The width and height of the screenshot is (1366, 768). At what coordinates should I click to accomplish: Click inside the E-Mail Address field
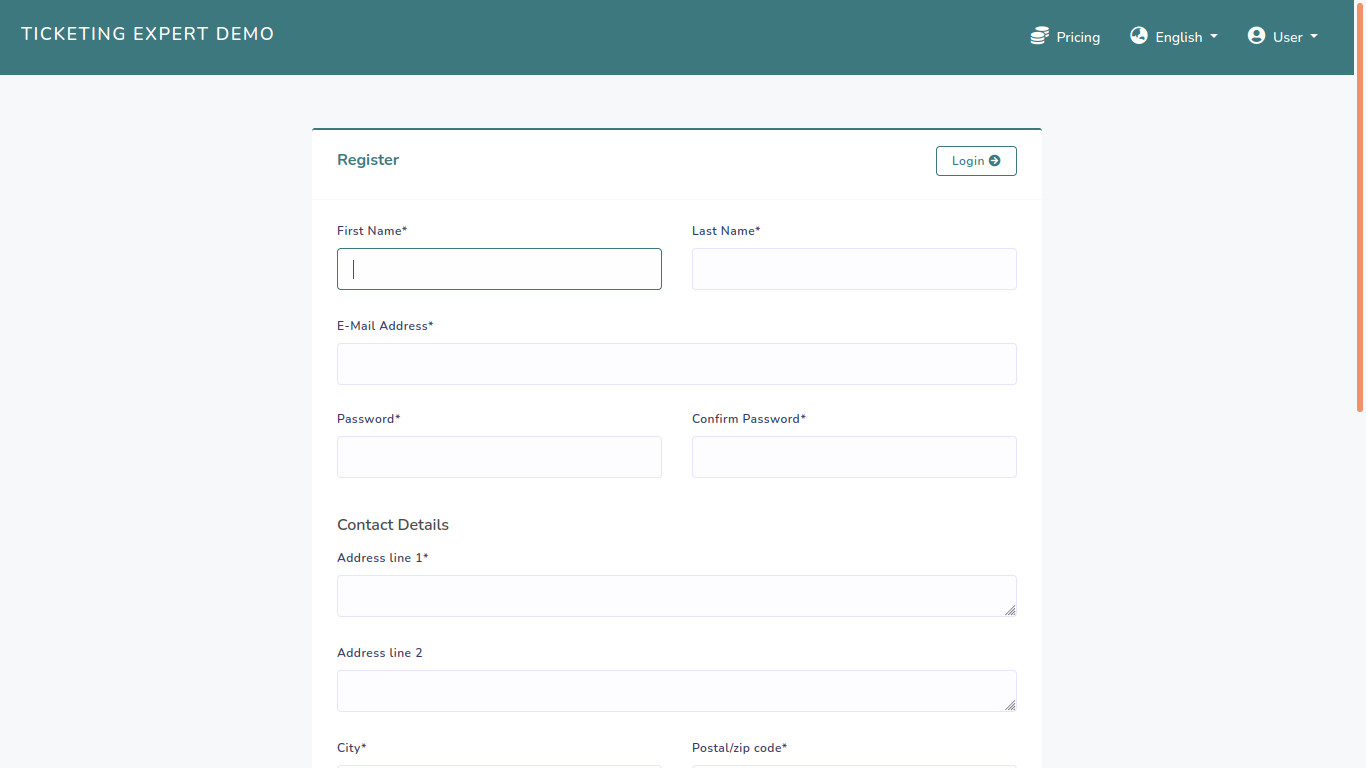coord(676,363)
